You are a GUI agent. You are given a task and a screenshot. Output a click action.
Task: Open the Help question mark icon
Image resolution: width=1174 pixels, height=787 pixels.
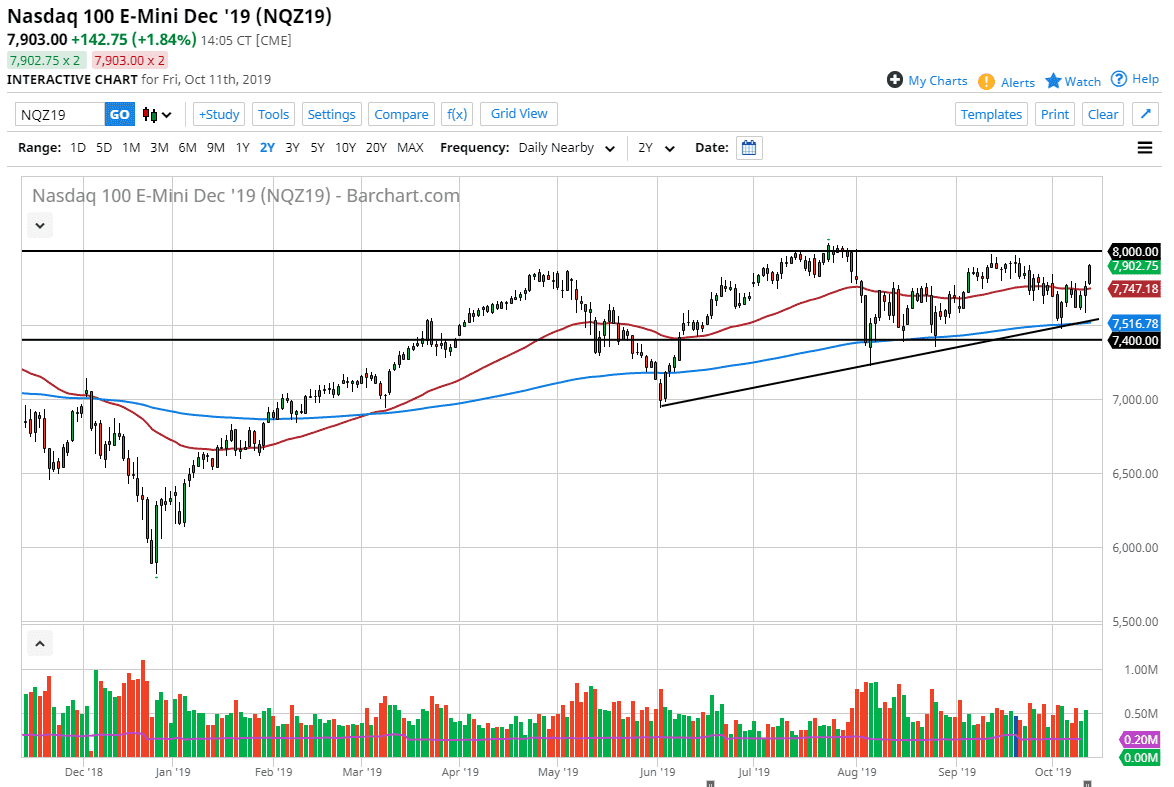point(1120,79)
